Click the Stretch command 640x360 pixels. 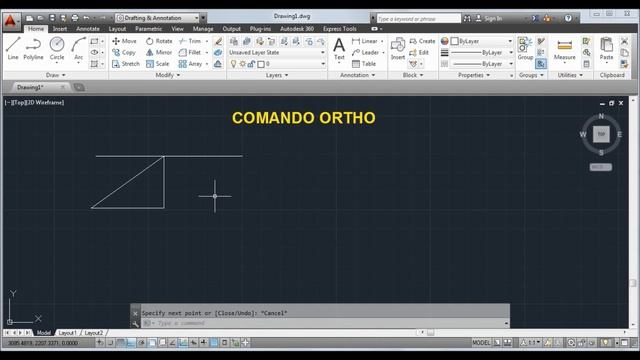(126, 64)
